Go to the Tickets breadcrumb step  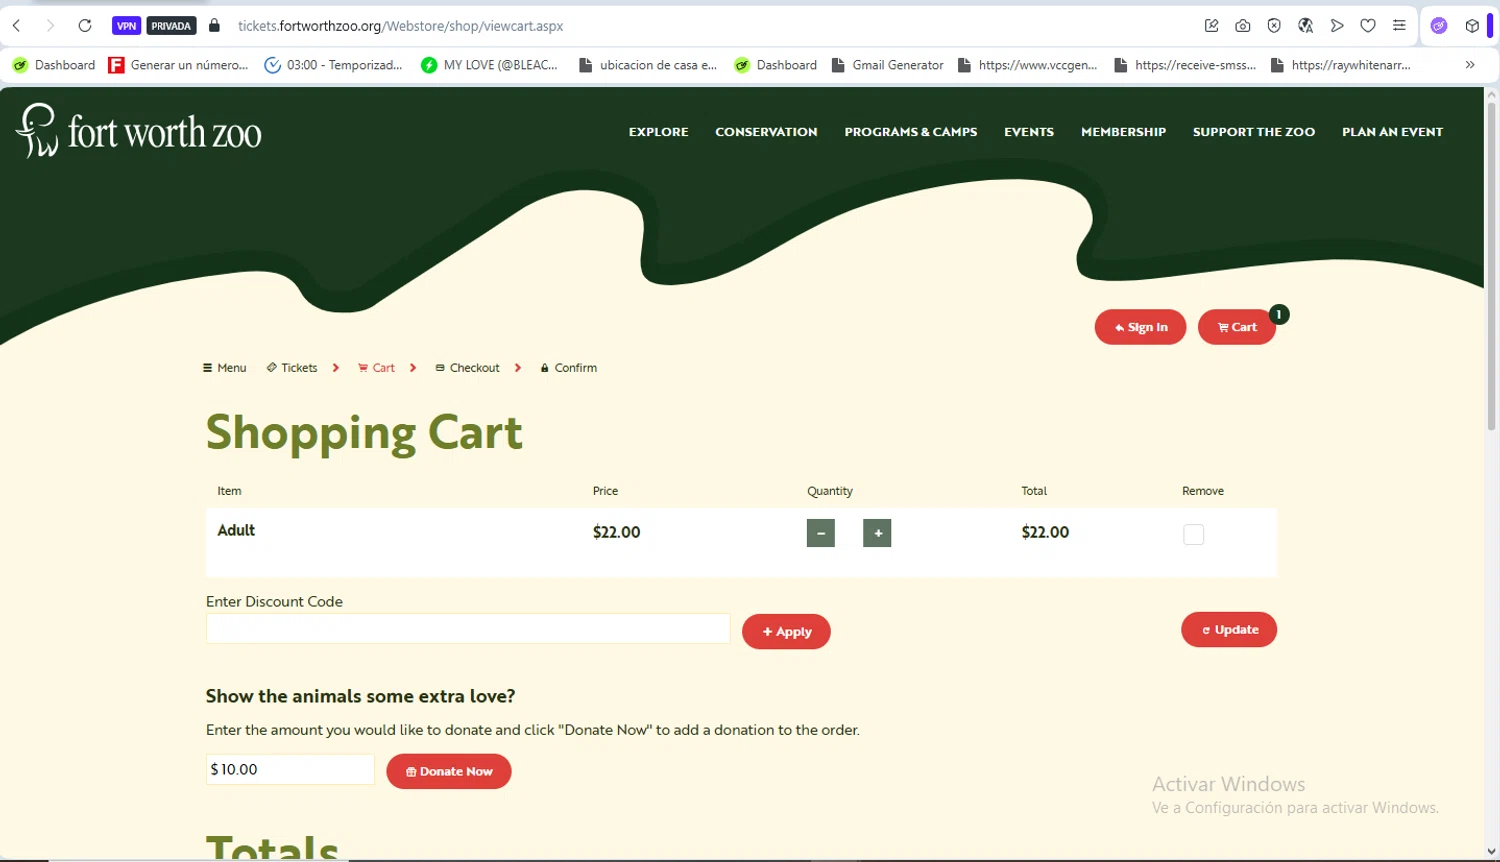click(292, 368)
